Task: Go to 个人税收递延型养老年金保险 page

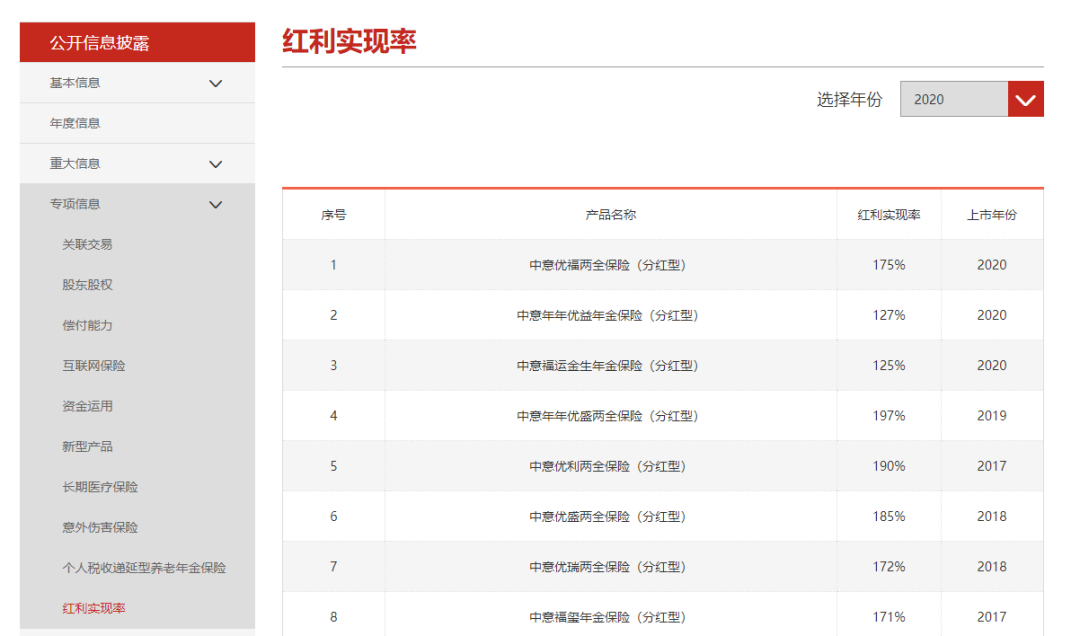Action: pyautogui.click(x=144, y=568)
